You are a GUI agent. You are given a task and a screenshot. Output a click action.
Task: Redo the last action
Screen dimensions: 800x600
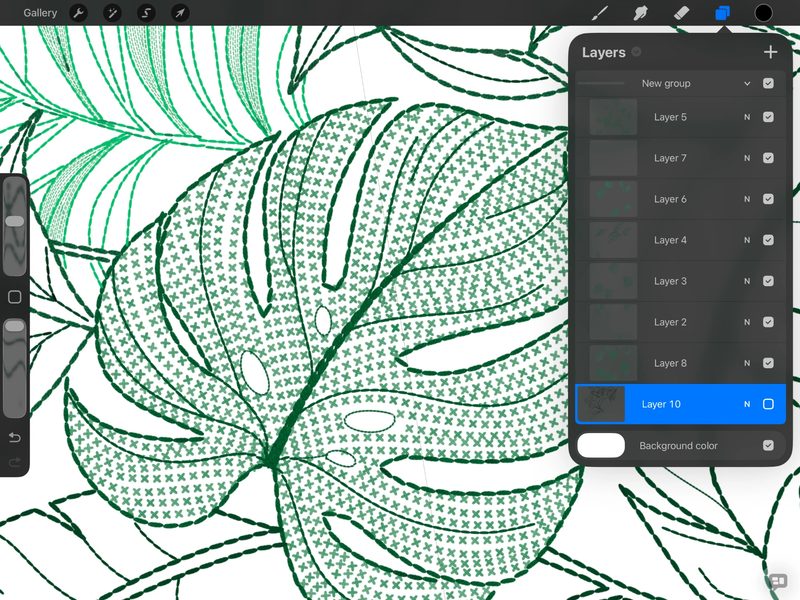(x=15, y=463)
